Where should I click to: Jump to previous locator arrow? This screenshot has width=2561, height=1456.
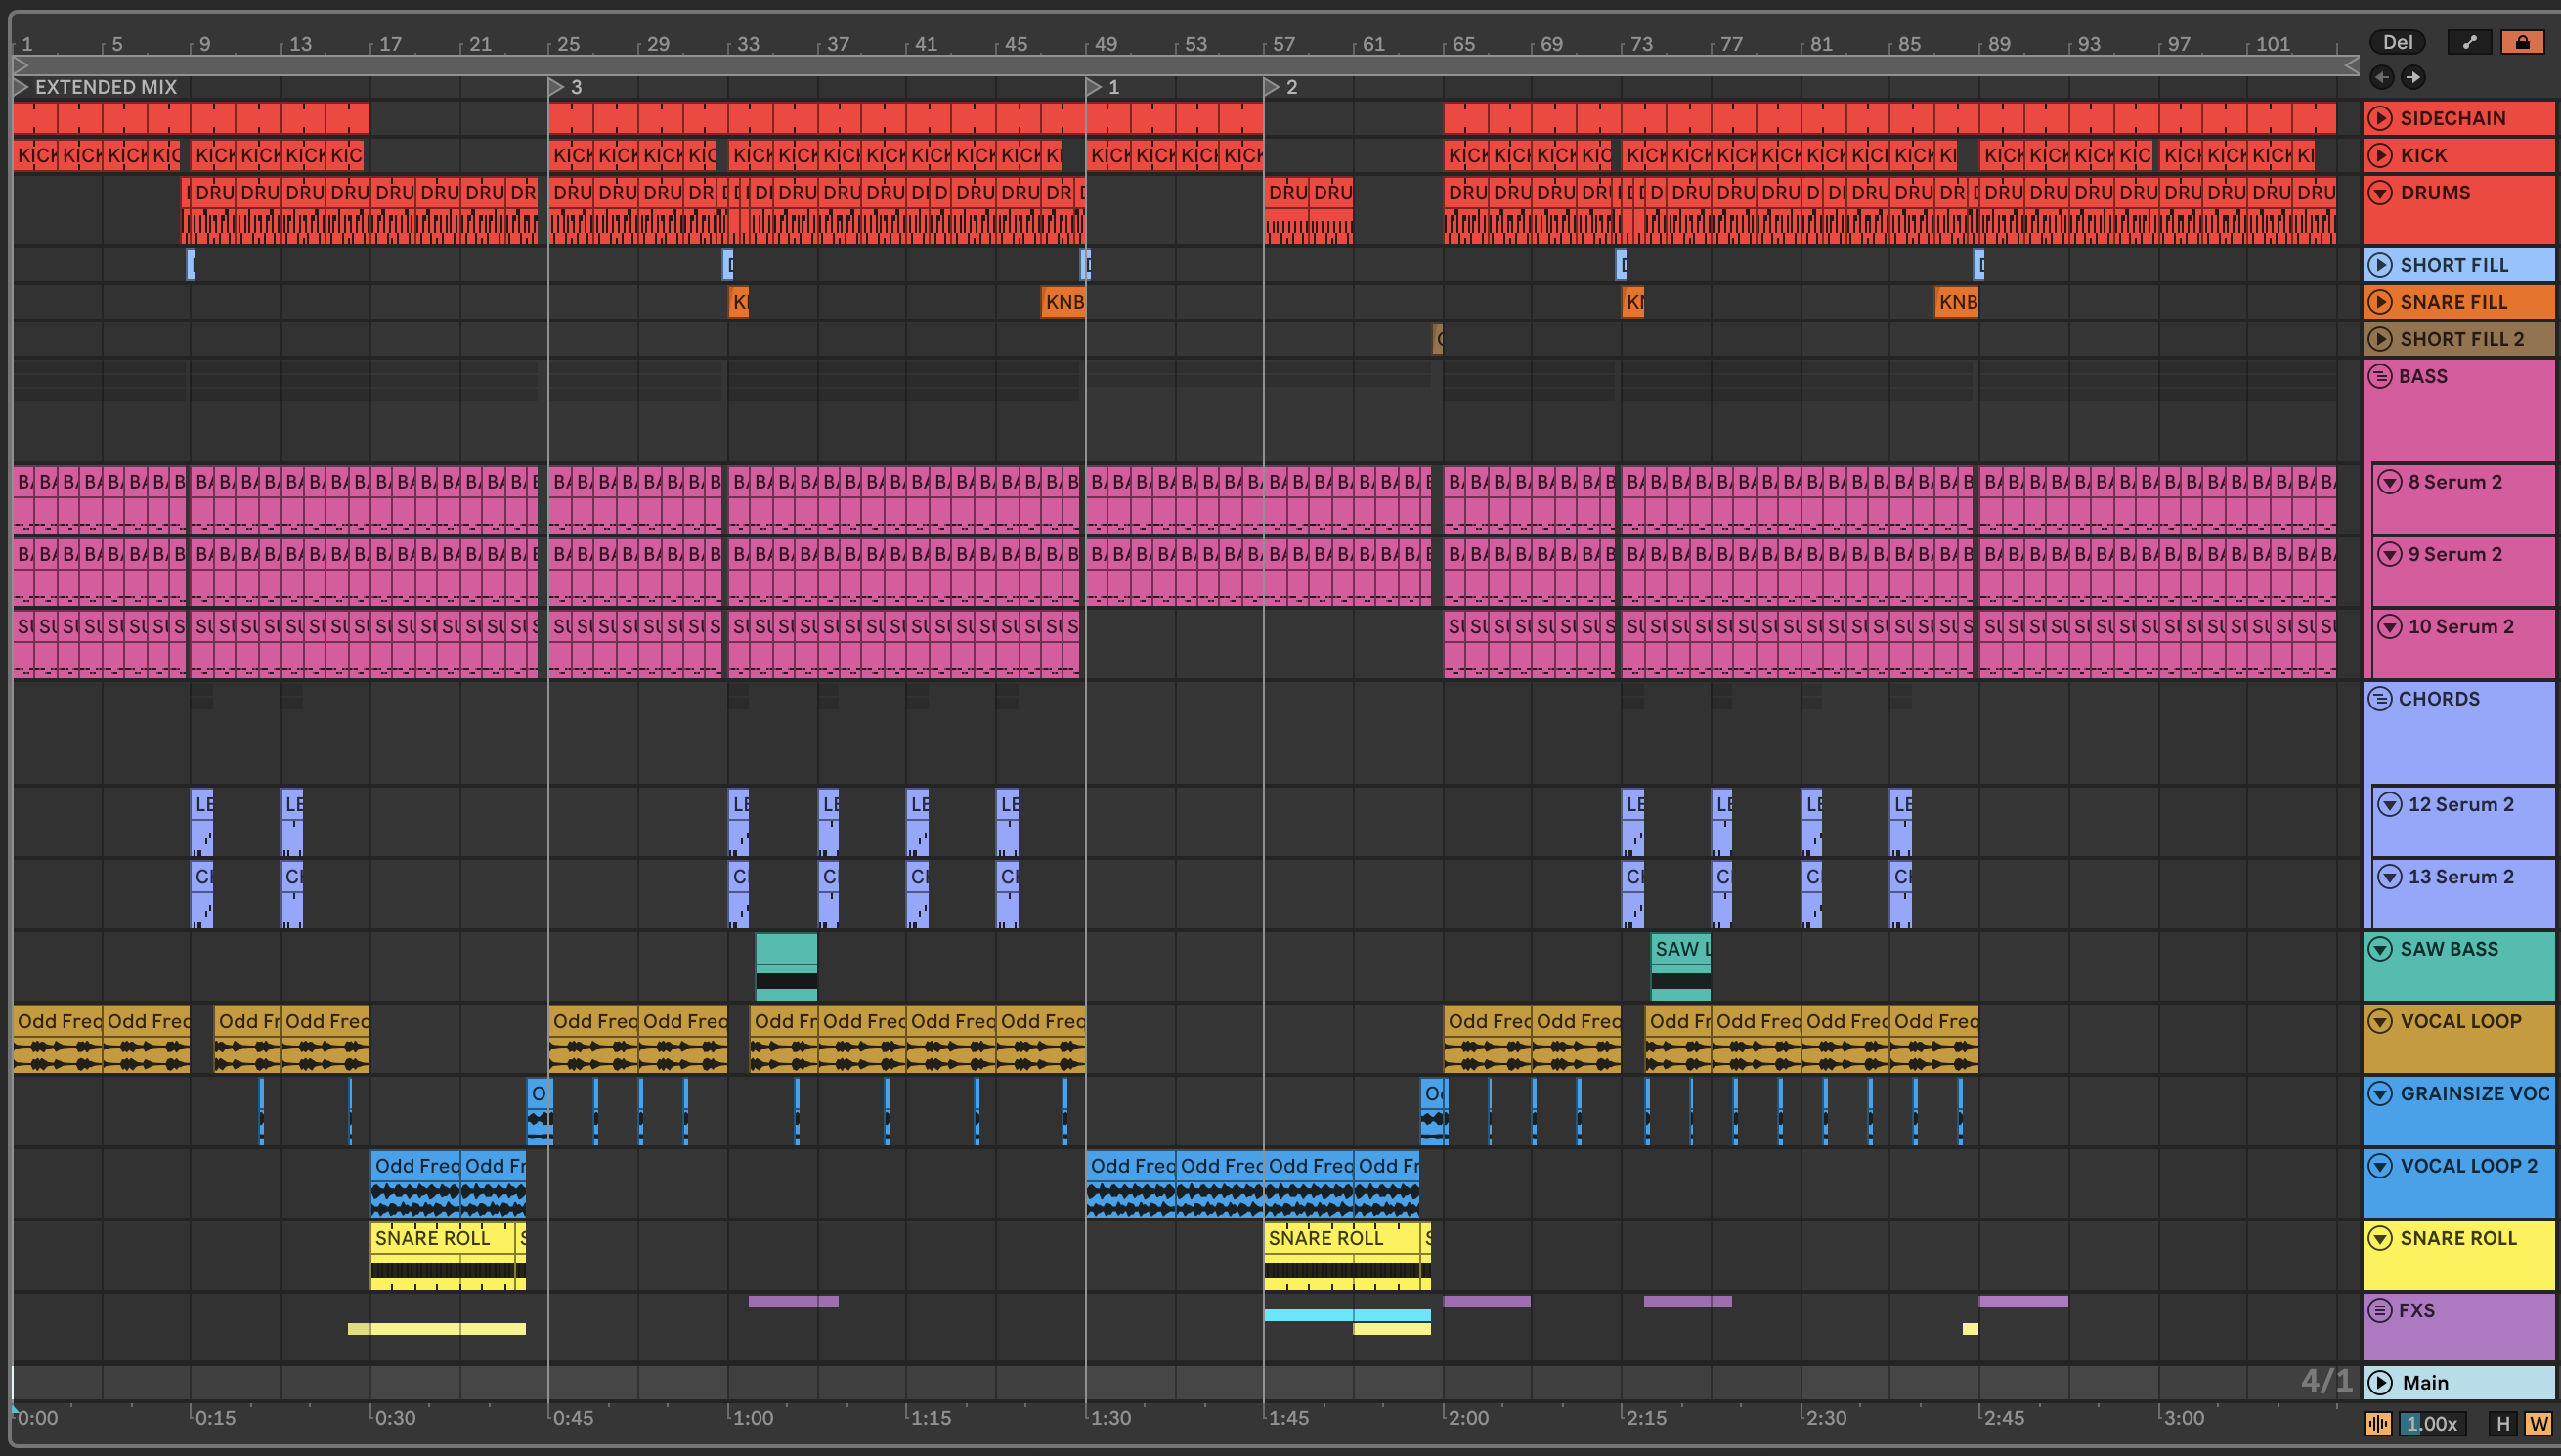2382,77
